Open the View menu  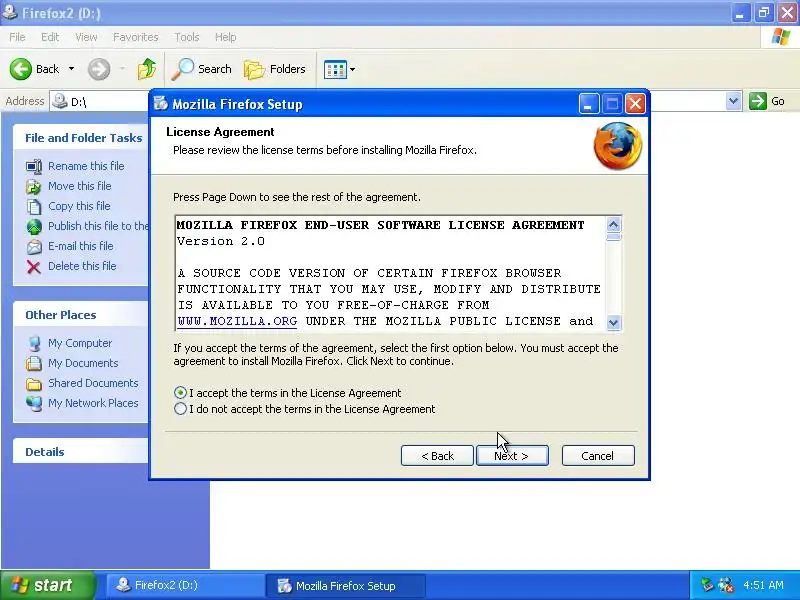click(x=86, y=37)
